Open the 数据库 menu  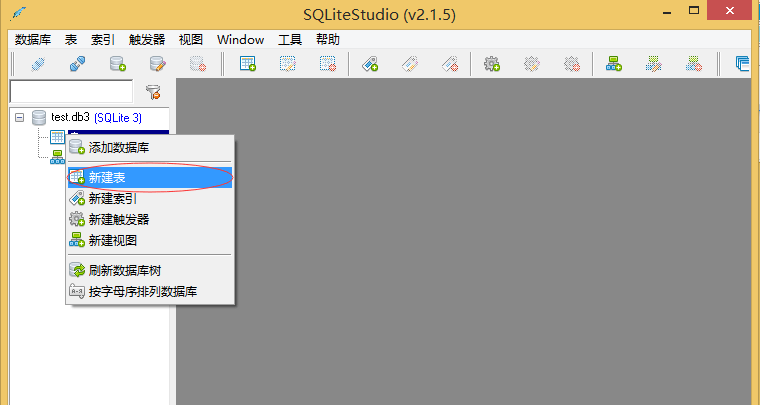pyautogui.click(x=33, y=40)
